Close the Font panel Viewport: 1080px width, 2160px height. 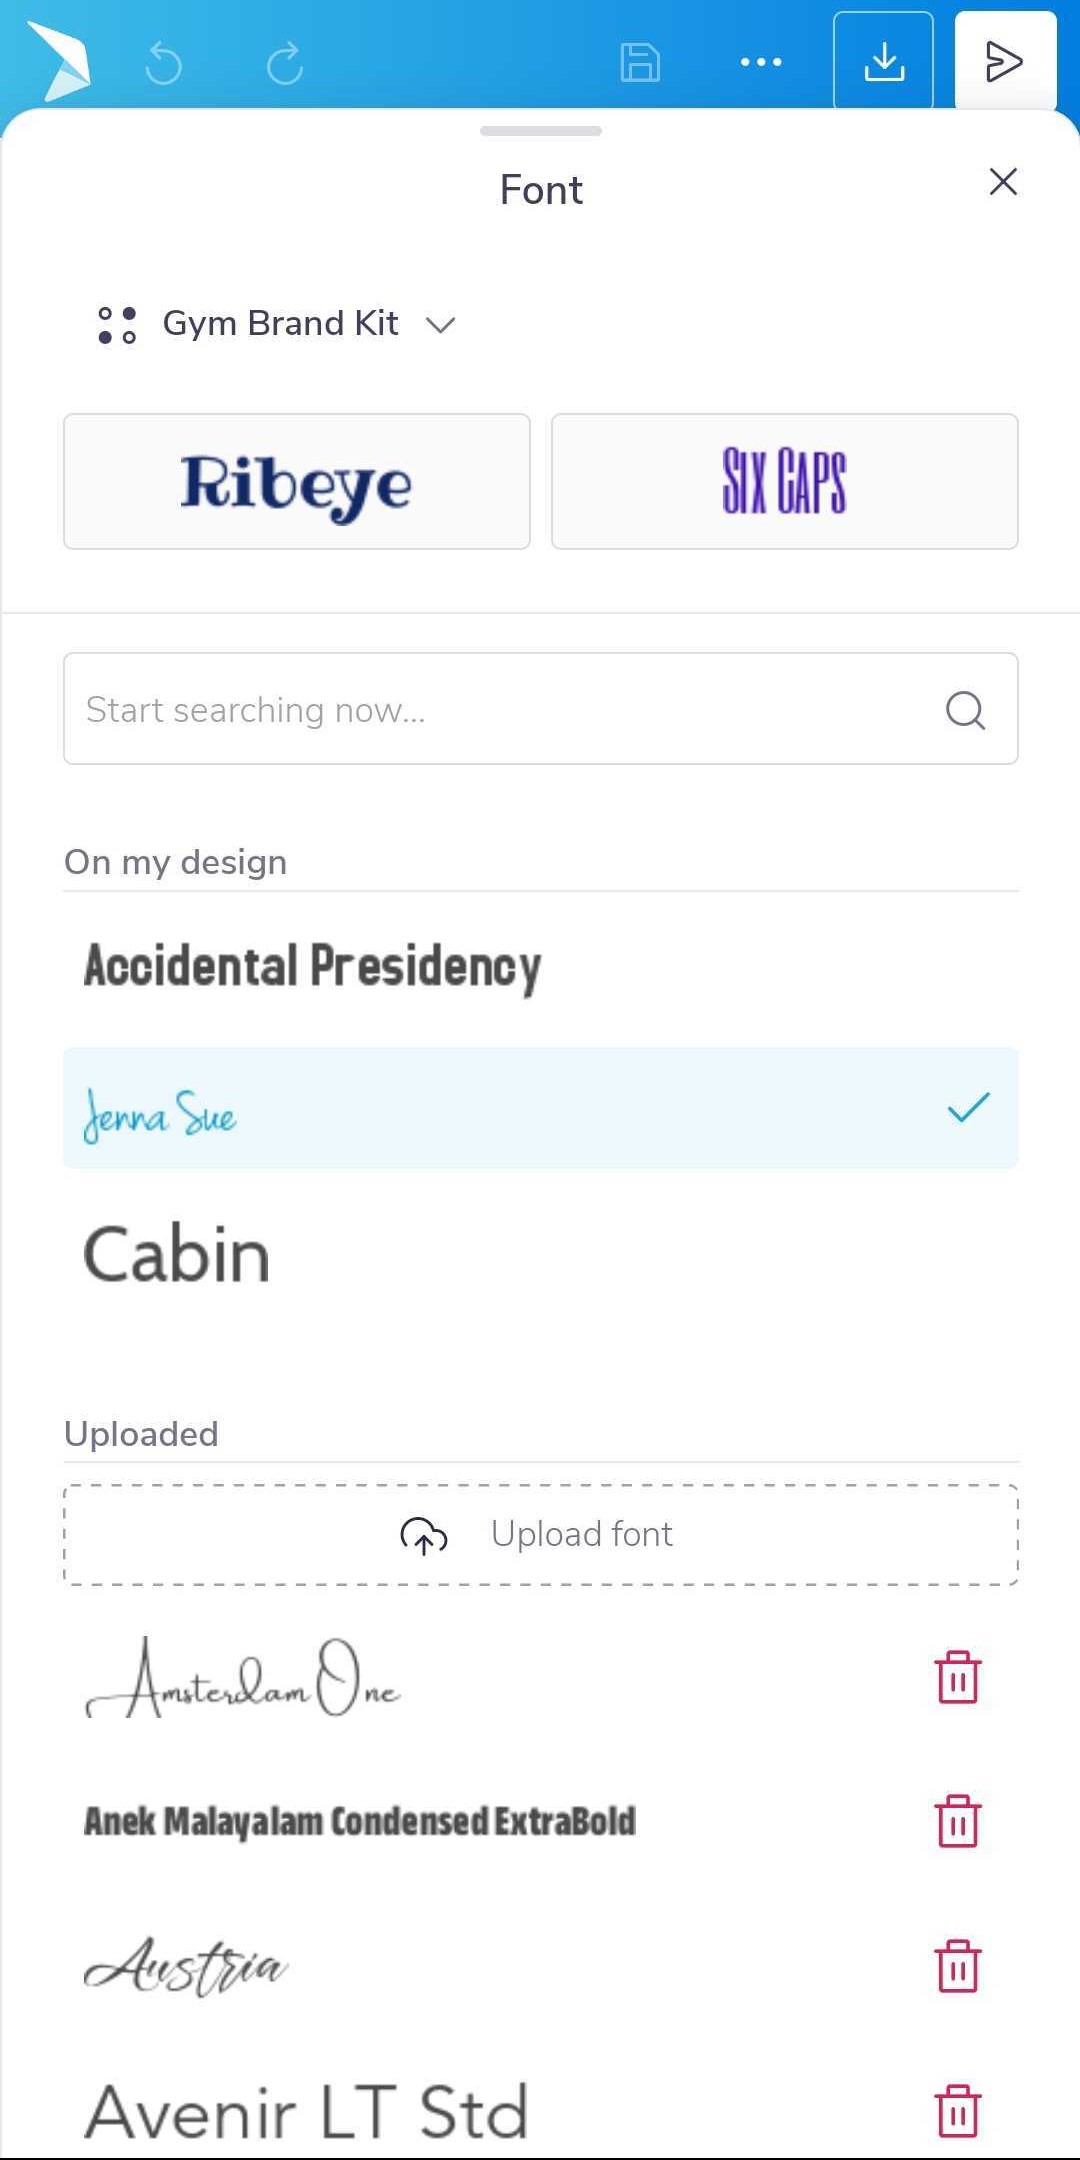pos(1003,182)
